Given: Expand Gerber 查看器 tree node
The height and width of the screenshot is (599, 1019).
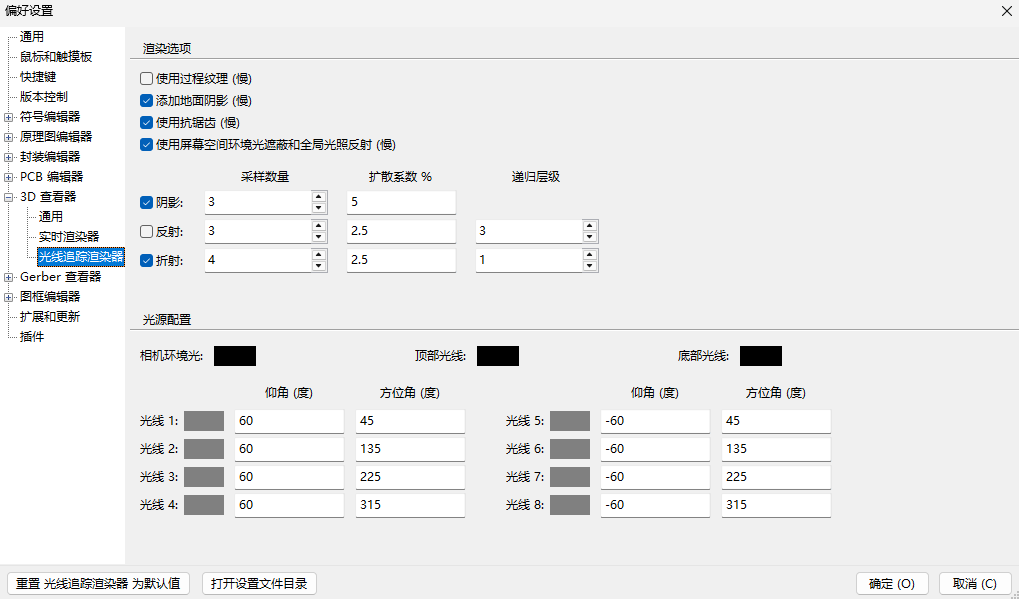Looking at the screenshot, I should point(8,277).
